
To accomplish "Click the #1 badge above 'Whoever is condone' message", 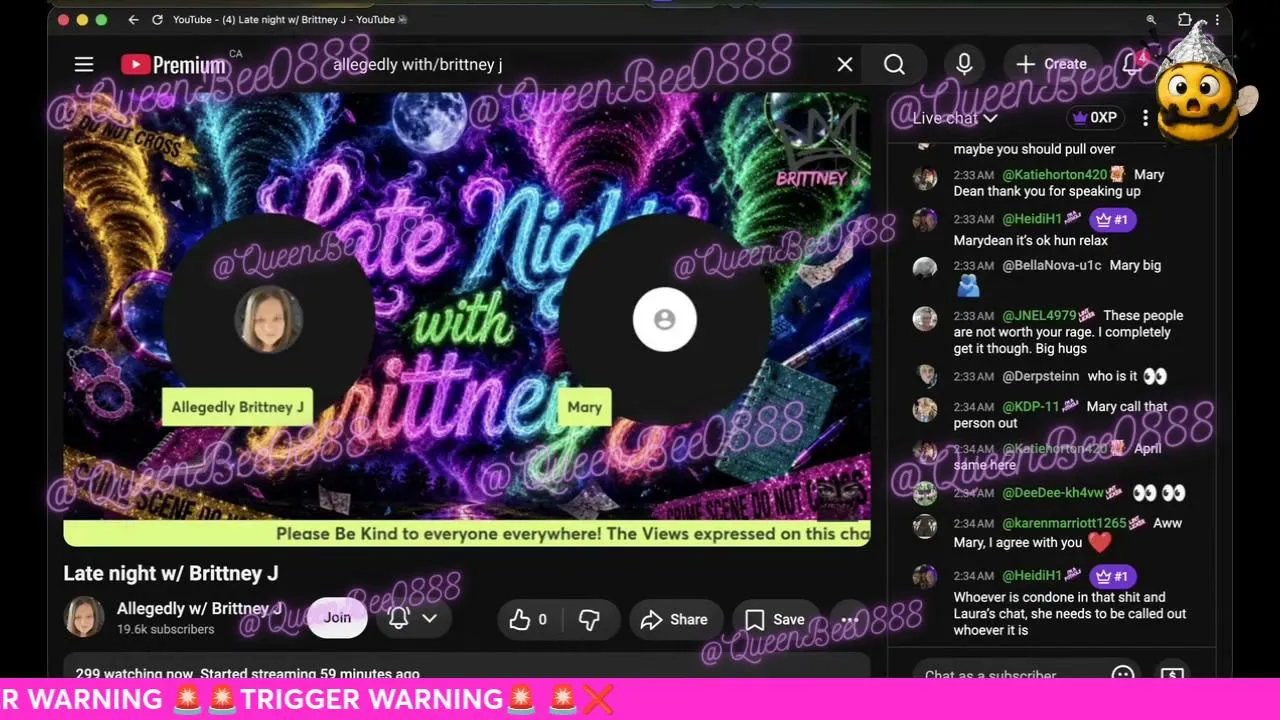I will click(1113, 576).
